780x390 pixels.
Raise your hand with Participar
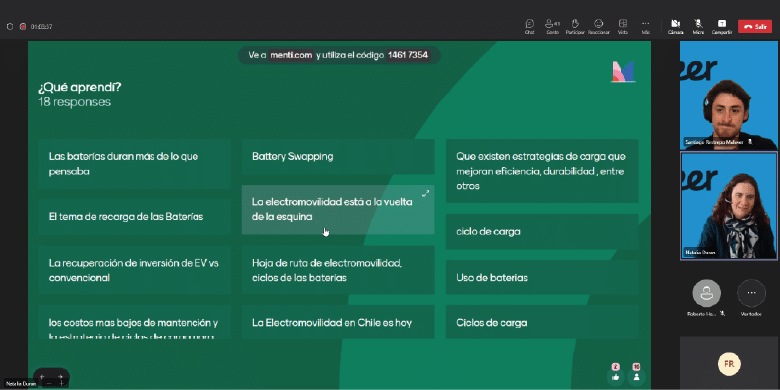click(575, 26)
